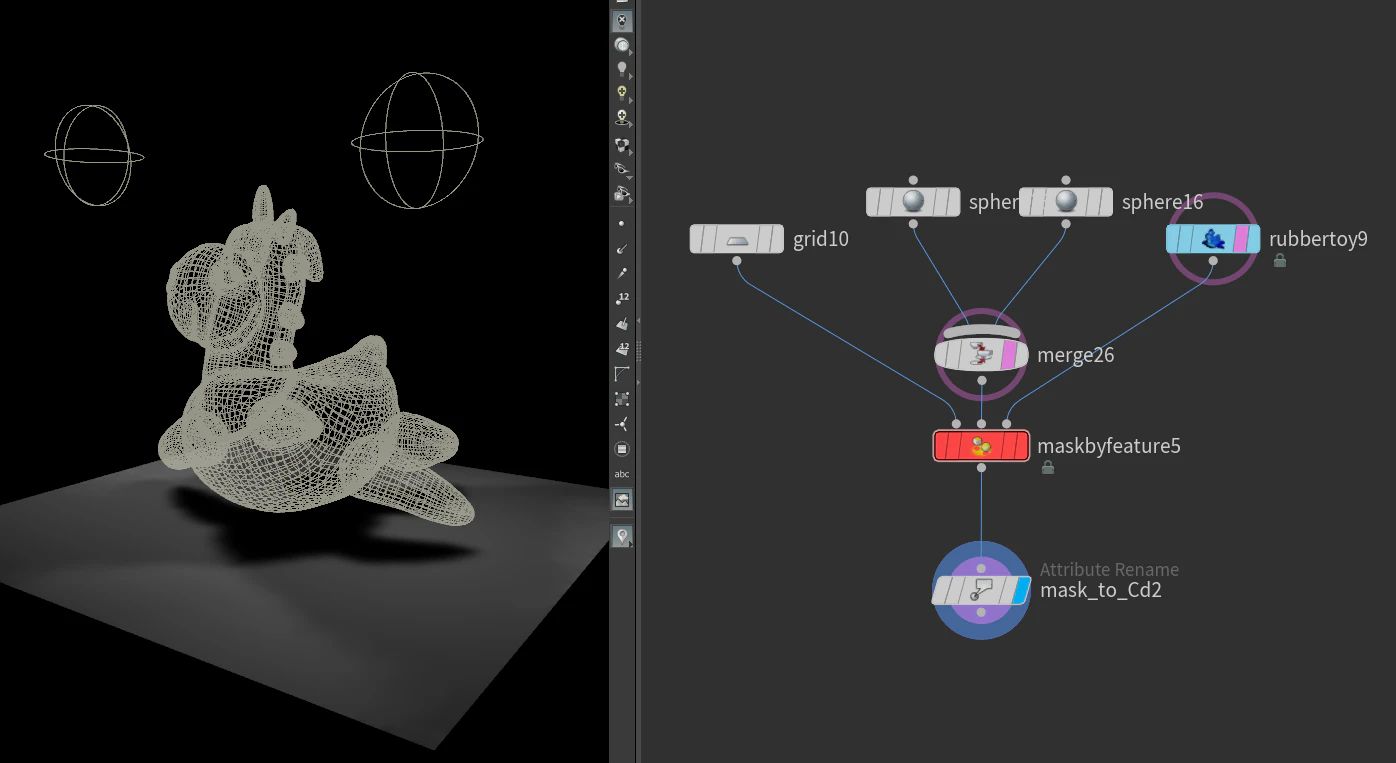This screenshot has height=763, width=1396.
Task: Toggle the abc text display option
Action: point(622,474)
